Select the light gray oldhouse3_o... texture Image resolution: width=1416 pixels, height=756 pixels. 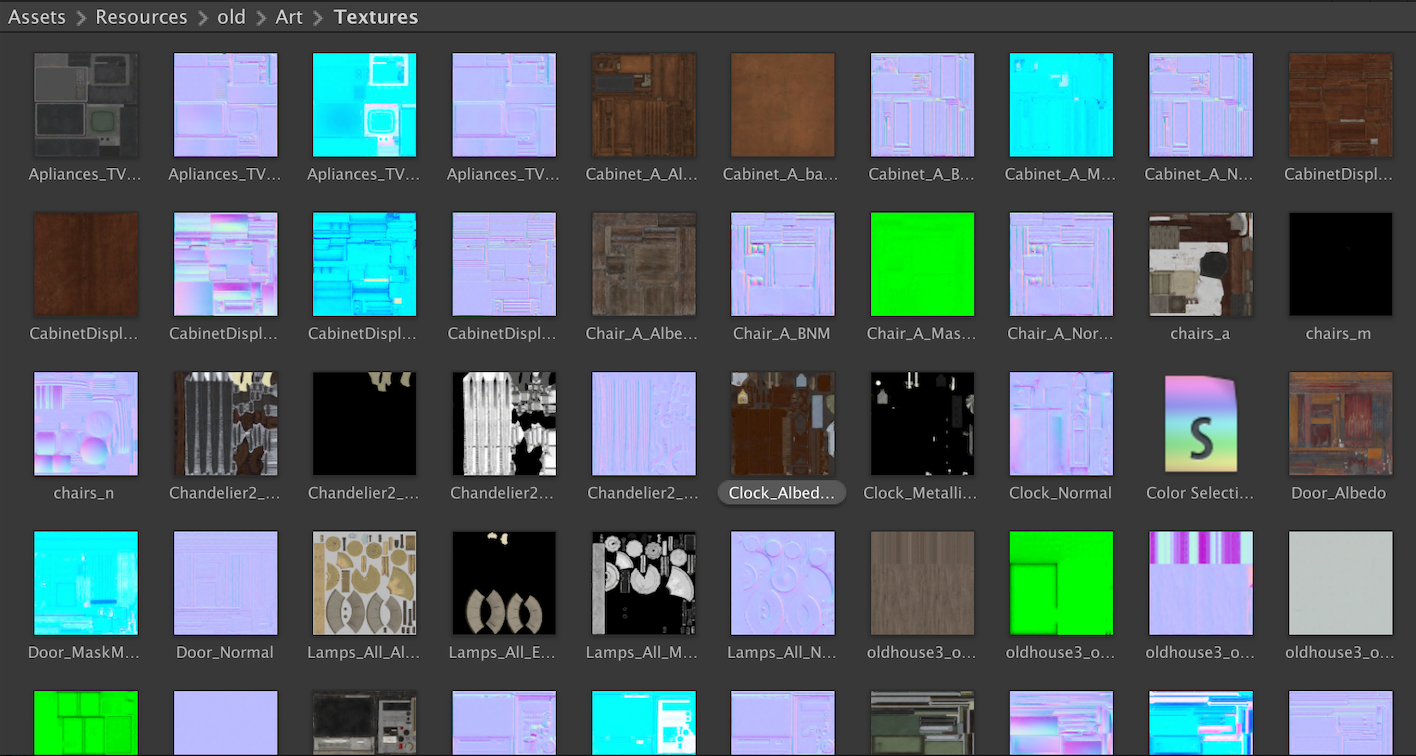coord(1340,583)
